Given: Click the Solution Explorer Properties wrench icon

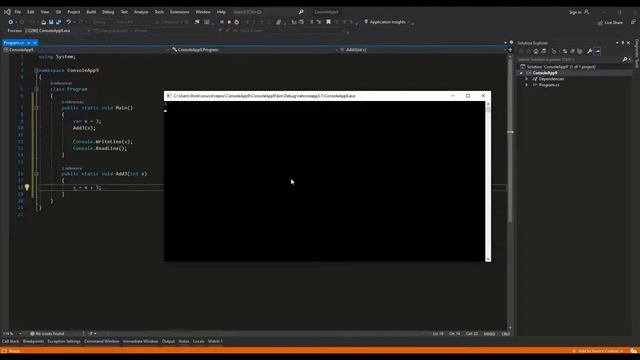Looking at the screenshot, I should (589, 51).
